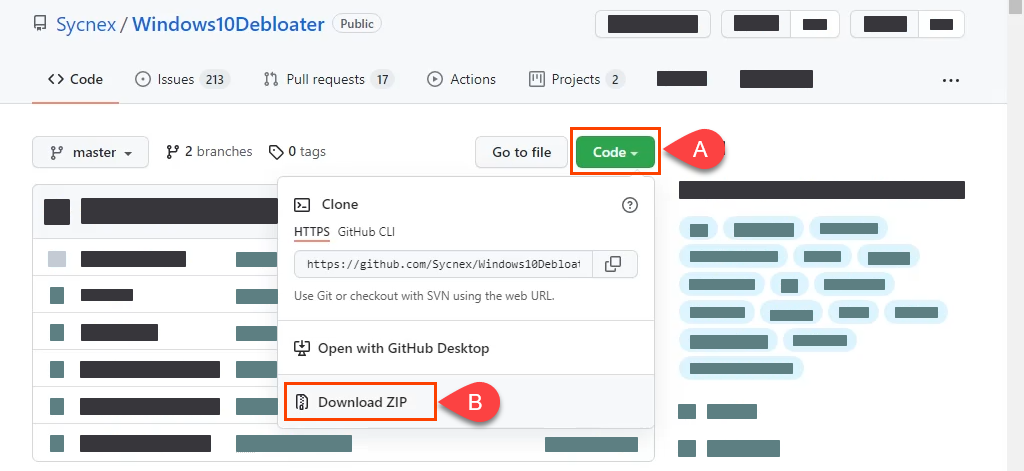This screenshot has width=1024, height=471.
Task: Open the three-dot overflow menu in repo navigation
Action: click(x=951, y=80)
